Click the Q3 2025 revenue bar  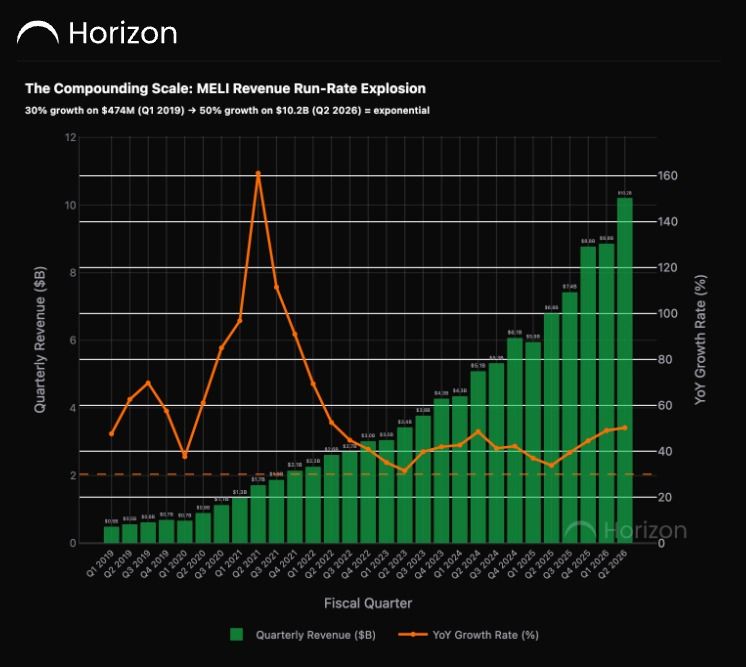coord(569,418)
